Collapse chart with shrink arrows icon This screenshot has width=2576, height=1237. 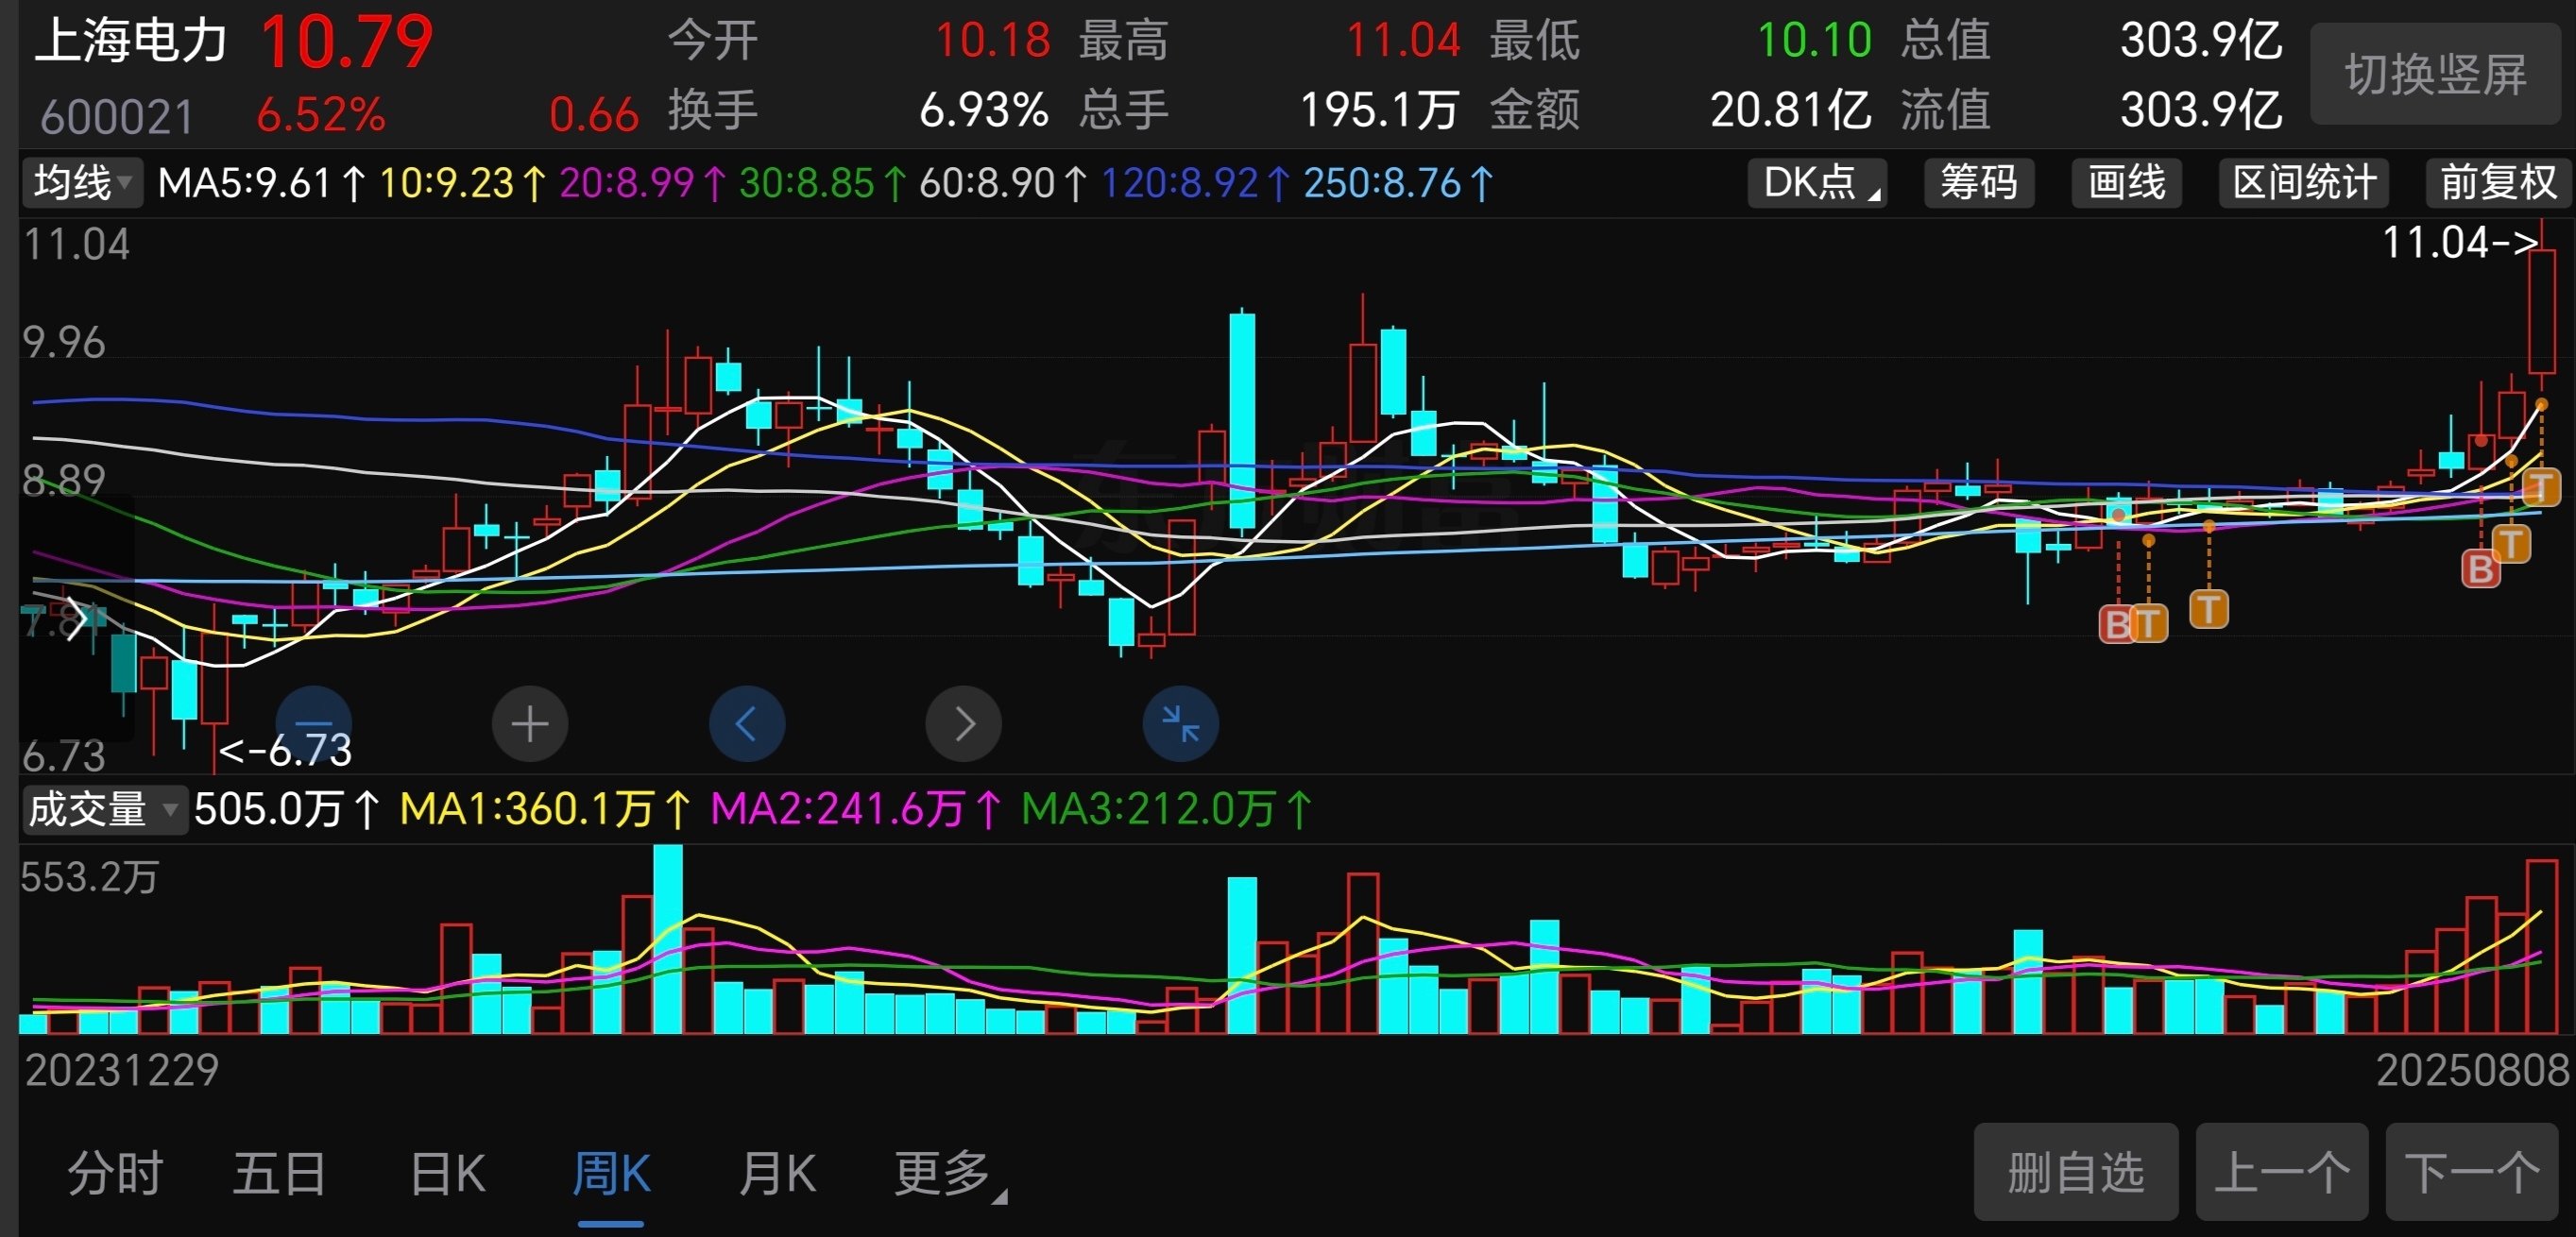pos(1181,723)
